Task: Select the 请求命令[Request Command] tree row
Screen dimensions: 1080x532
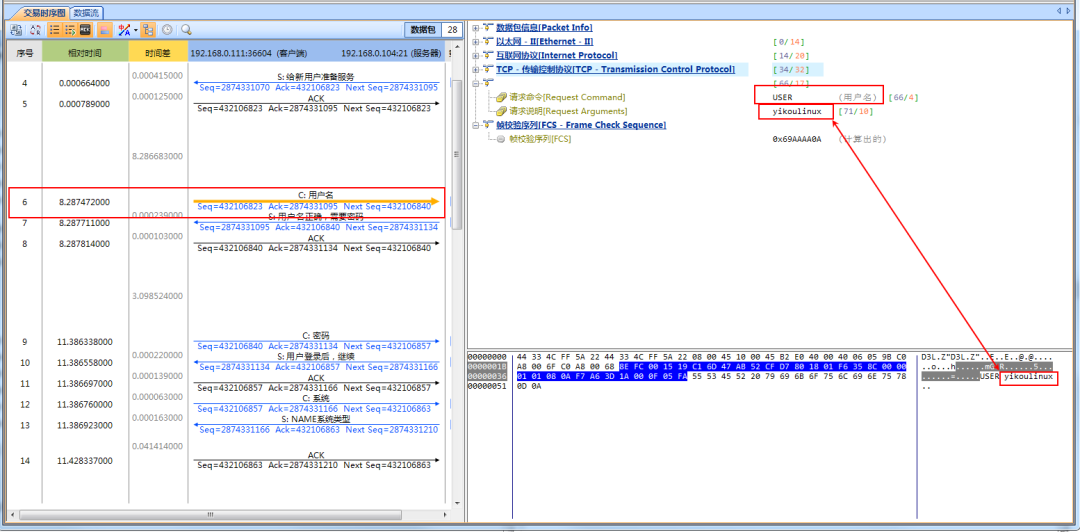Action: pyautogui.click(x=568, y=97)
